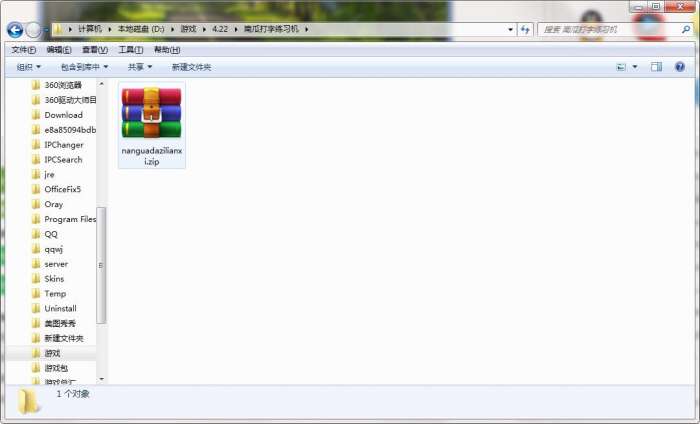Click navigation pane scroll up arrow
Viewport: 700px width, 424px height.
pos(101,84)
